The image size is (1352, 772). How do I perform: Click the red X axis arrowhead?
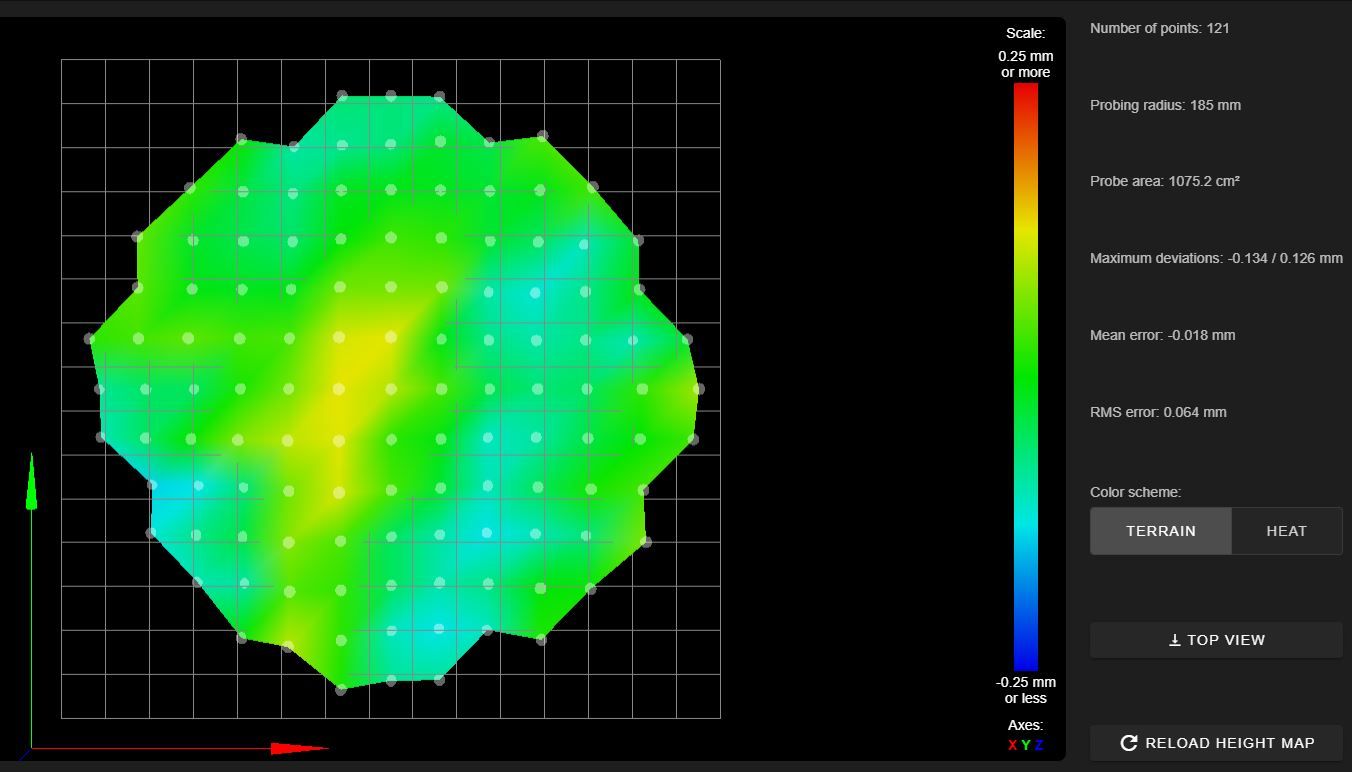299,748
